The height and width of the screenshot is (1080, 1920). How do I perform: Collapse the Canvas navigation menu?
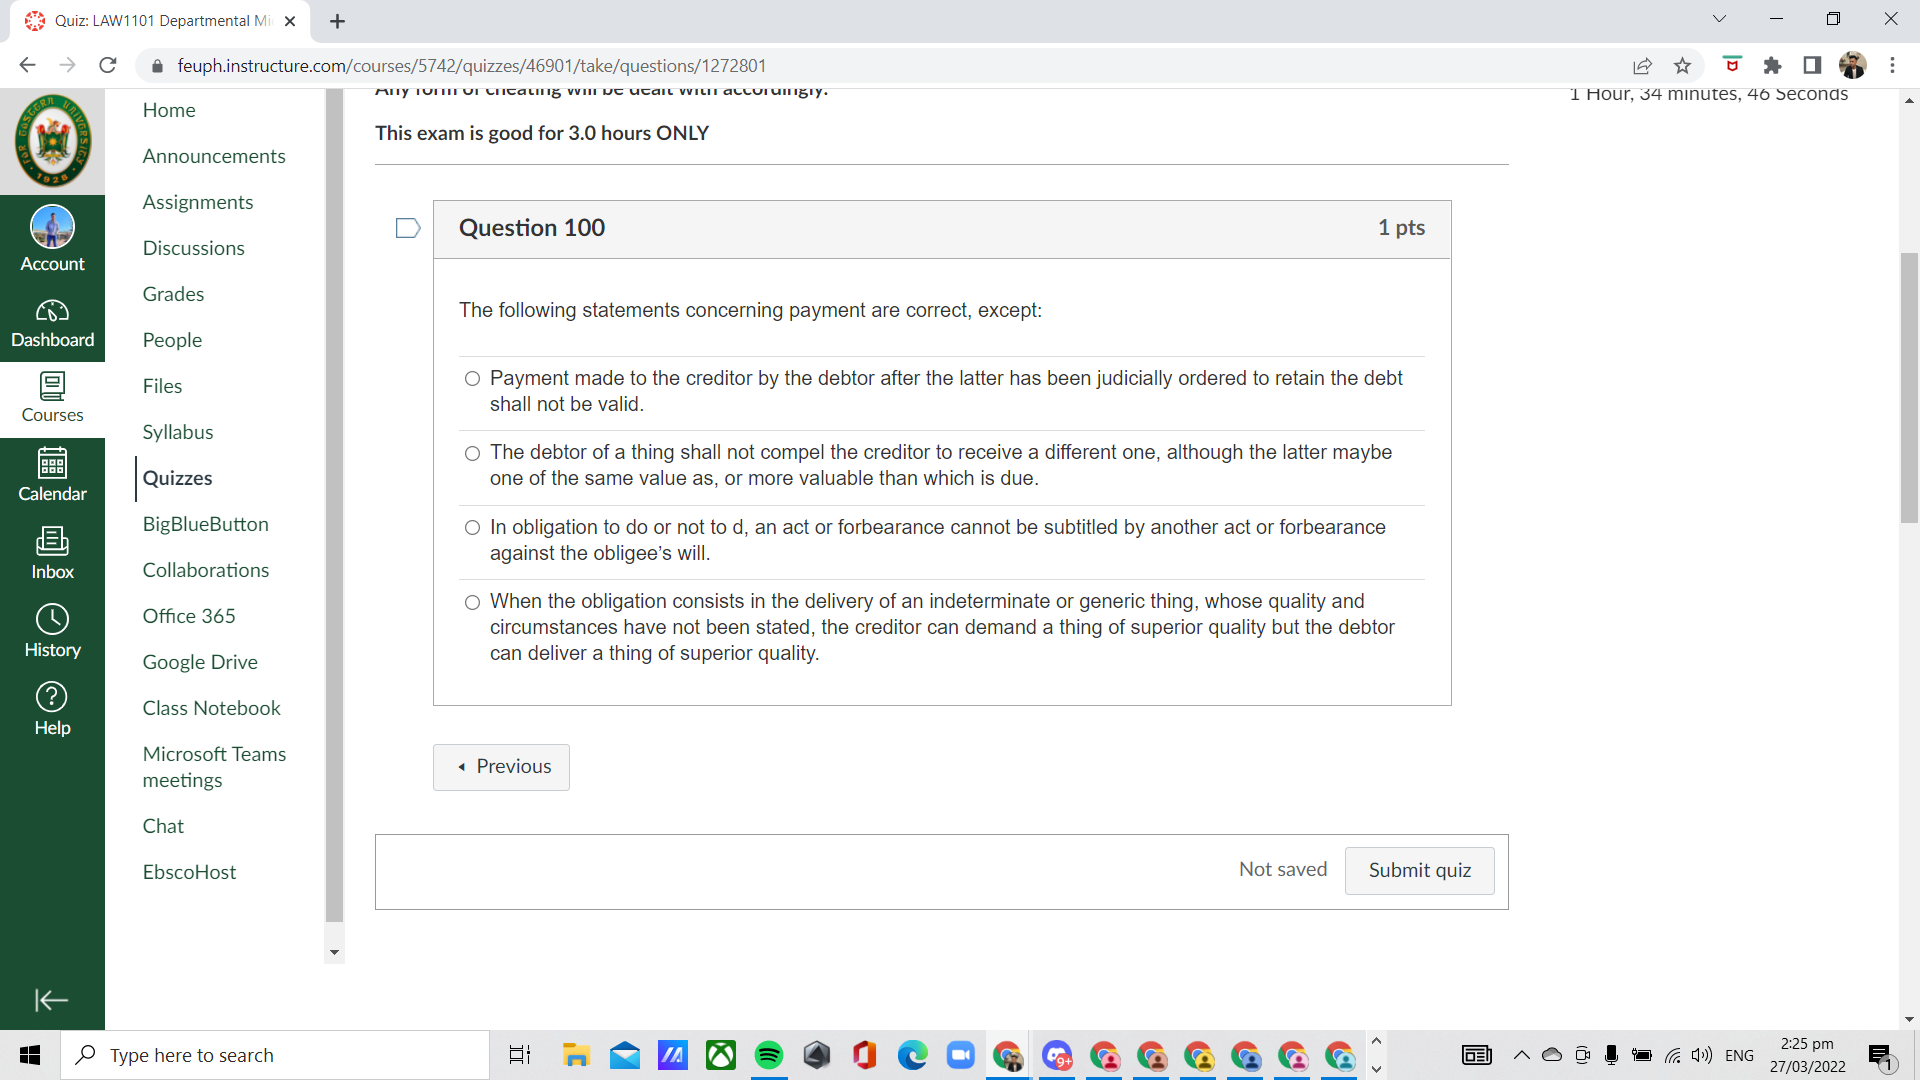click(x=49, y=1000)
